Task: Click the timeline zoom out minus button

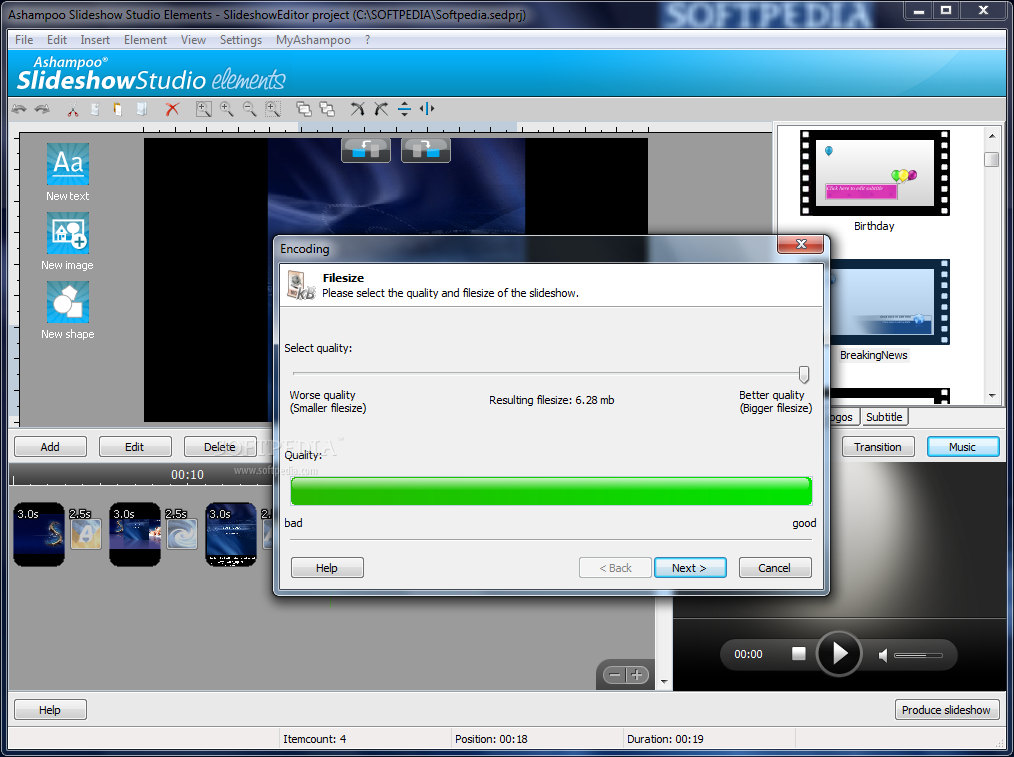Action: pyautogui.click(x=614, y=675)
